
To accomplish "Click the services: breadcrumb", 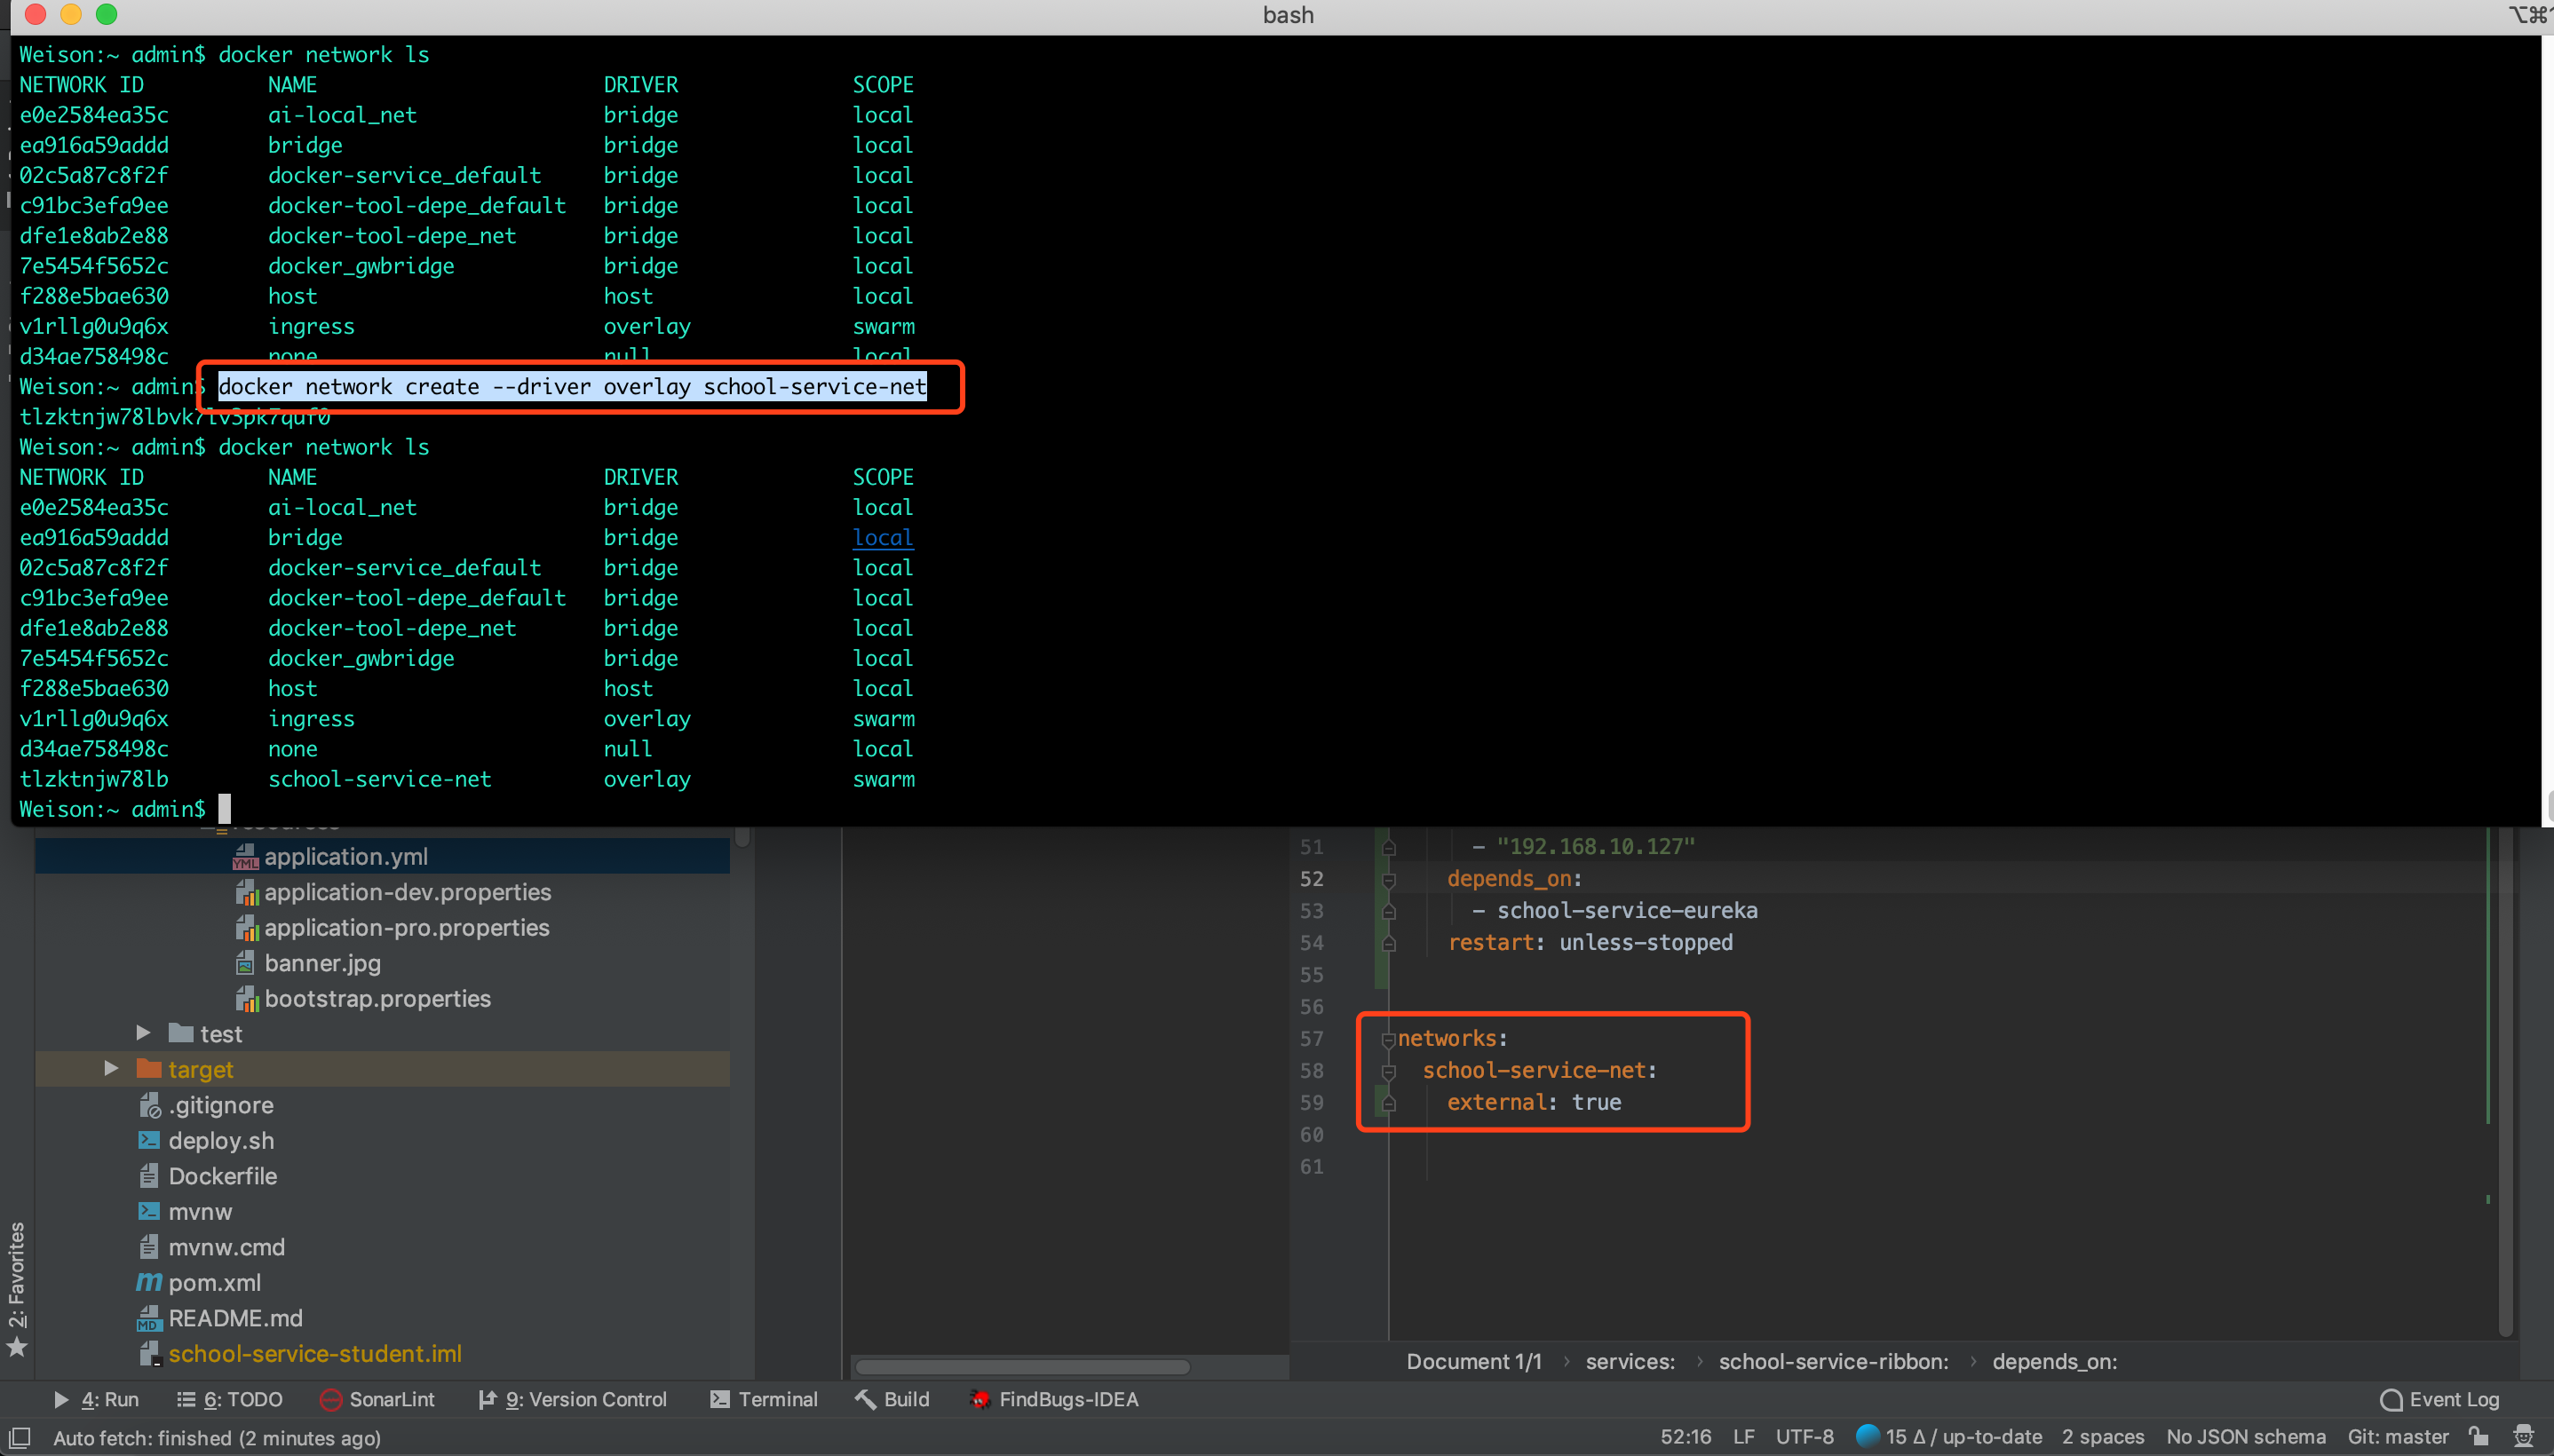I will pos(1630,1361).
